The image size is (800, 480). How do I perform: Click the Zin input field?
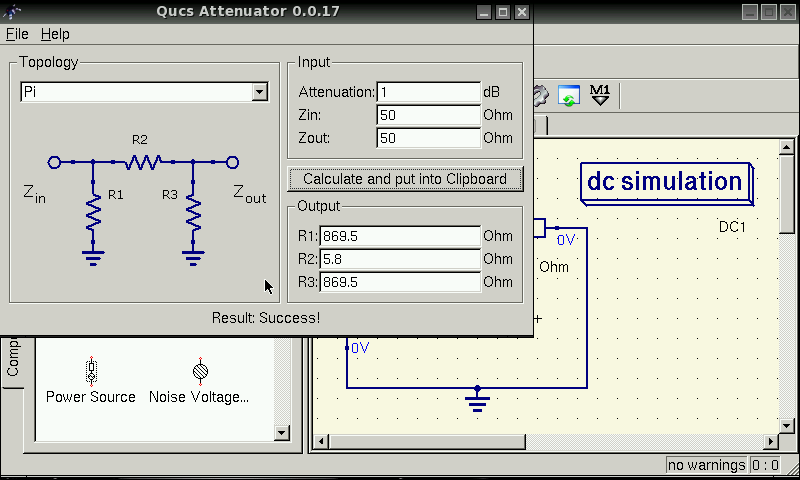pos(428,115)
